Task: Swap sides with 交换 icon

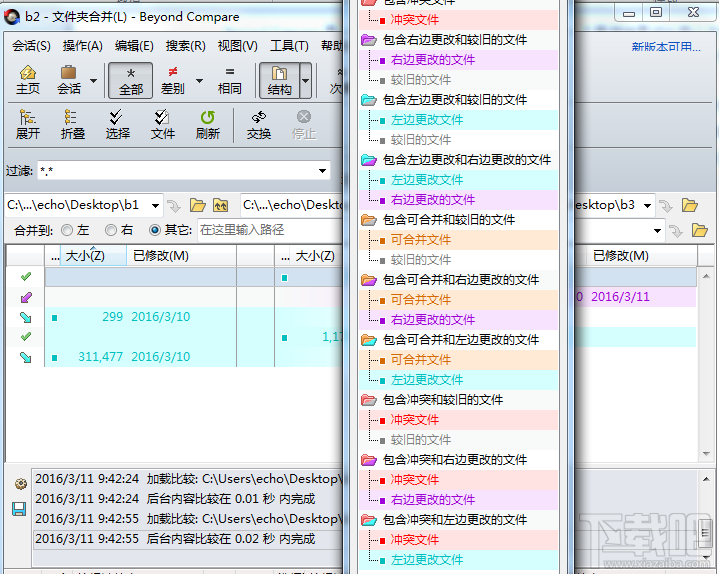Action: (259, 124)
